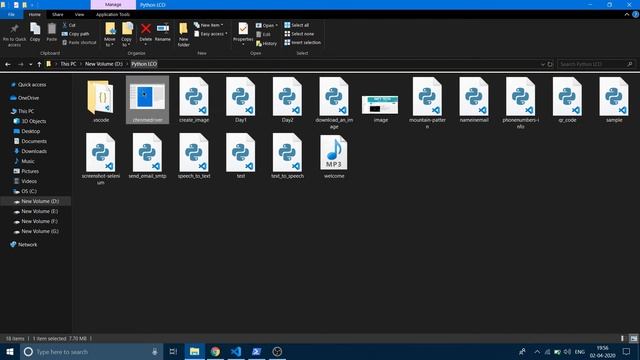640x360 pixels.
Task: Open Task View on the taskbar
Action: pos(173,351)
